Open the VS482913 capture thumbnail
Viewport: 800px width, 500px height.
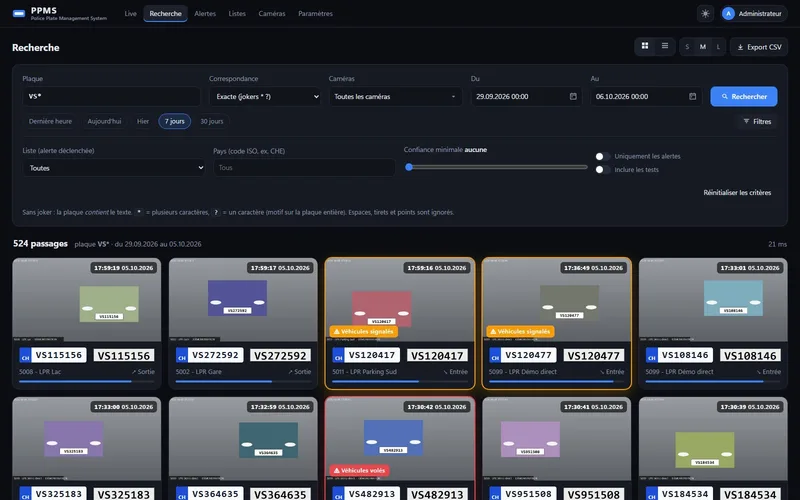click(400, 440)
